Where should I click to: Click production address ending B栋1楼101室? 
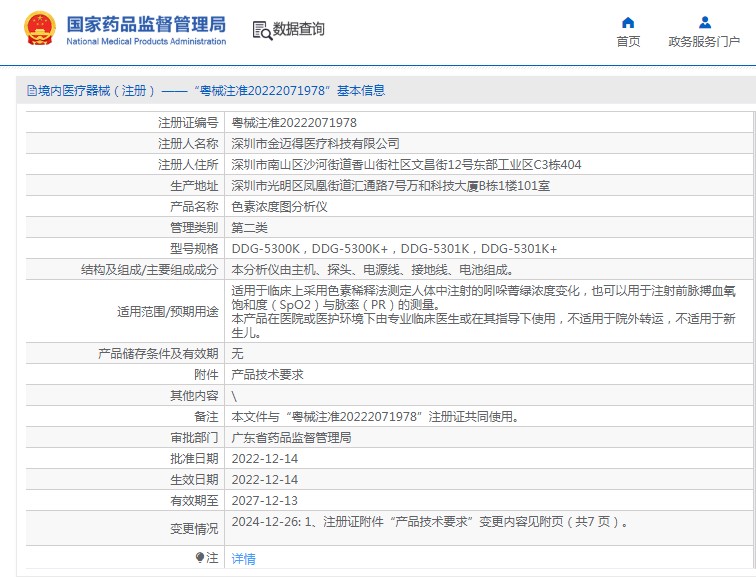(391, 186)
